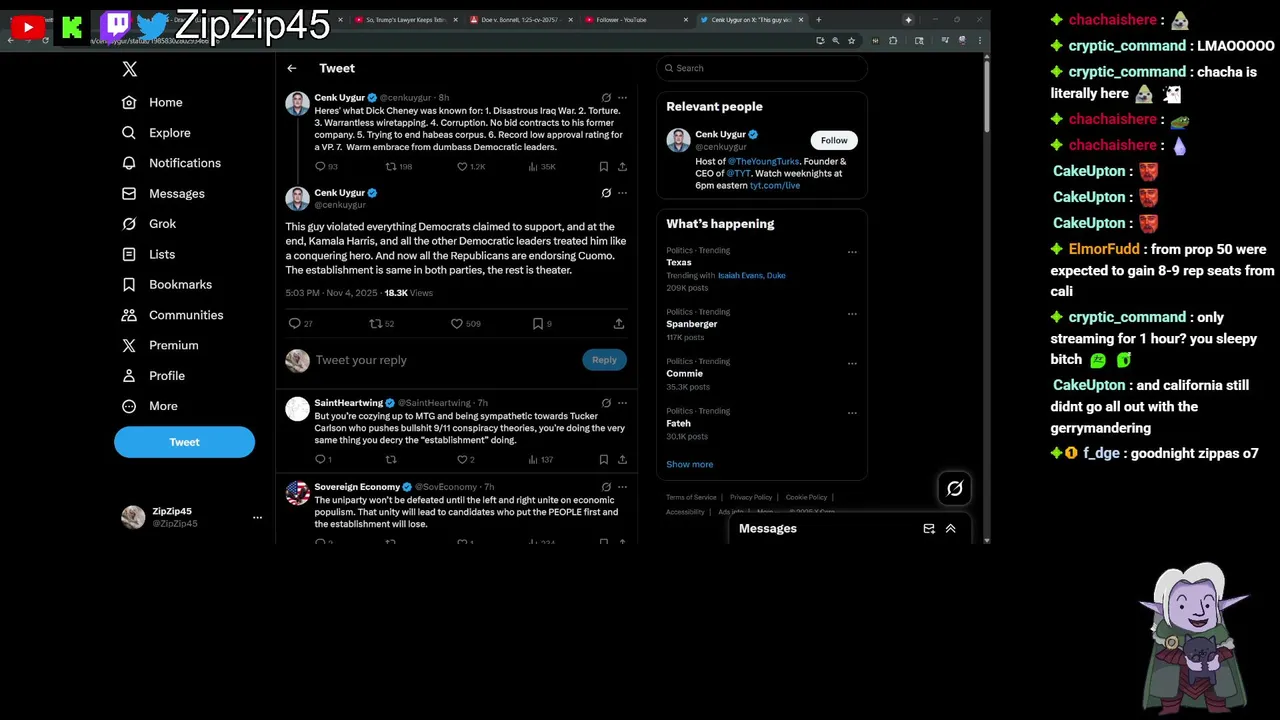The height and width of the screenshot is (720, 1280).
Task: Bookmark the Dick Cheney tweet
Action: point(603,167)
